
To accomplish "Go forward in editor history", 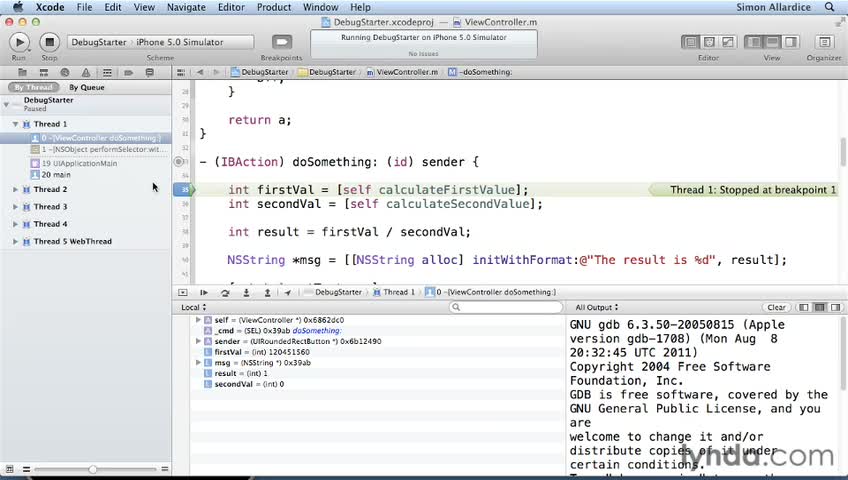I will [216, 72].
